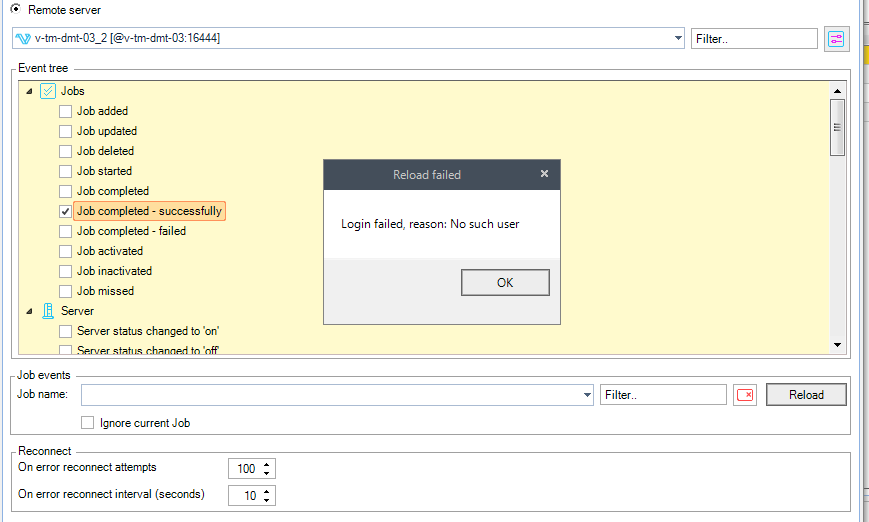Click the Reload button
Image resolution: width=869 pixels, height=522 pixels.
[x=806, y=395]
